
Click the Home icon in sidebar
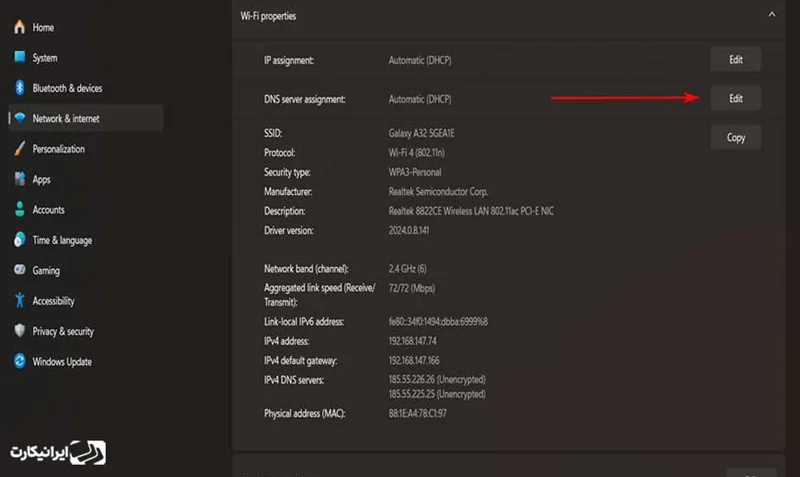pos(19,27)
